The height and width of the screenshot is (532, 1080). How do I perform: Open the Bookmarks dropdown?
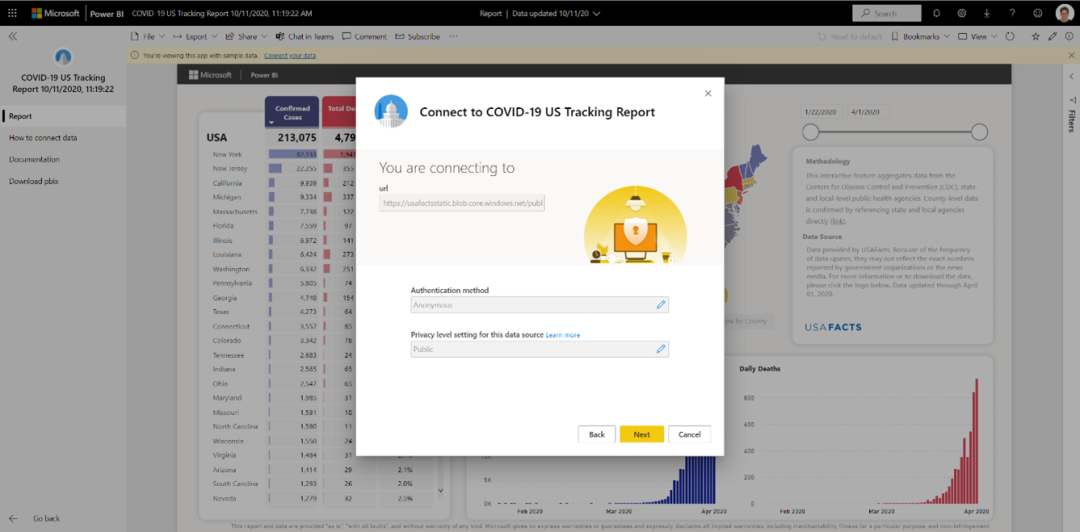[x=921, y=37]
